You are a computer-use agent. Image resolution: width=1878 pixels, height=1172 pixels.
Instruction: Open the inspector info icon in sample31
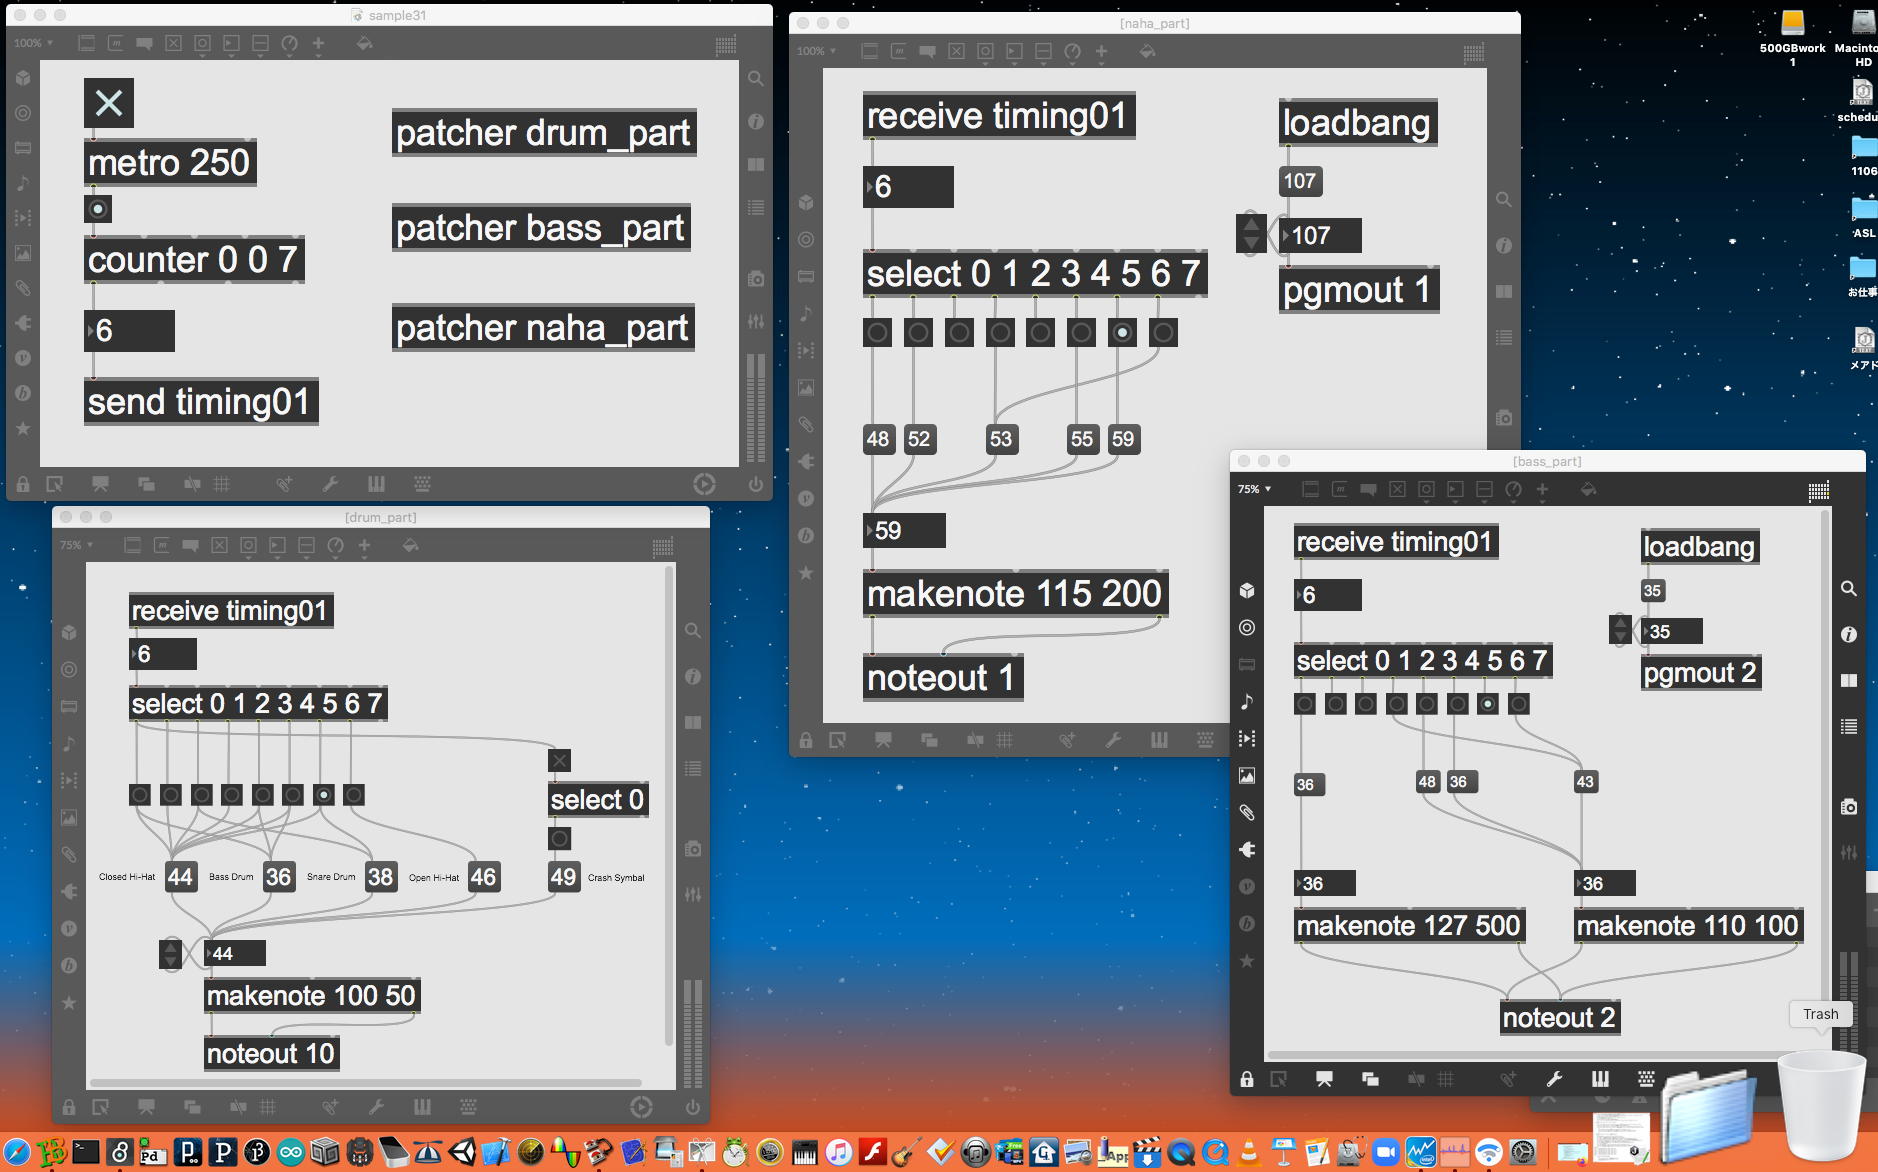click(x=756, y=121)
